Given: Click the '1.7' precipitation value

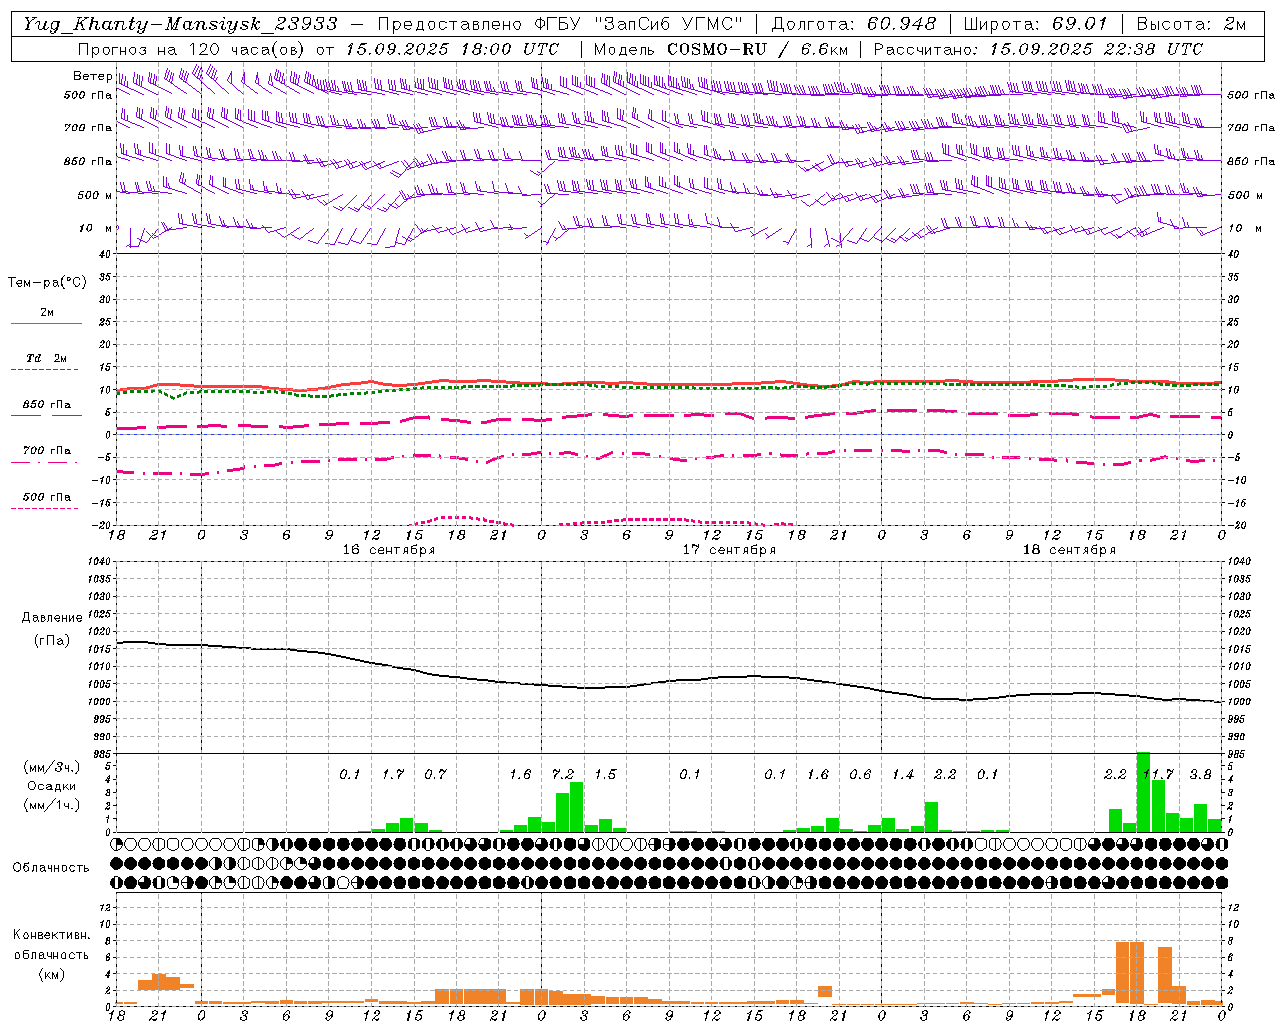Looking at the screenshot, I should pos(393,774).
